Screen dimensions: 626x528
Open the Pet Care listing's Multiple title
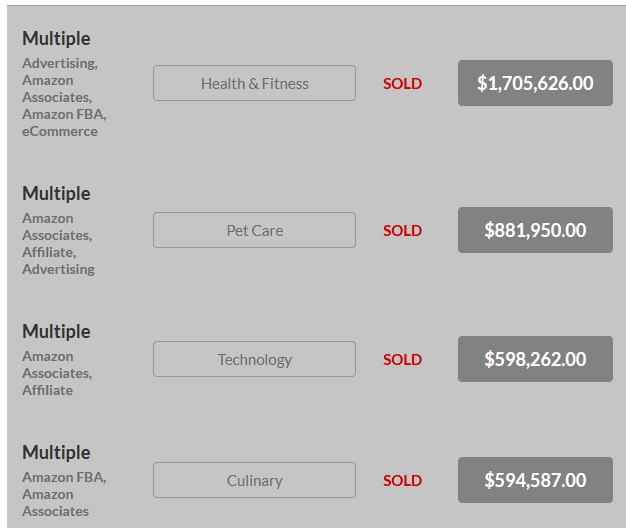56,194
